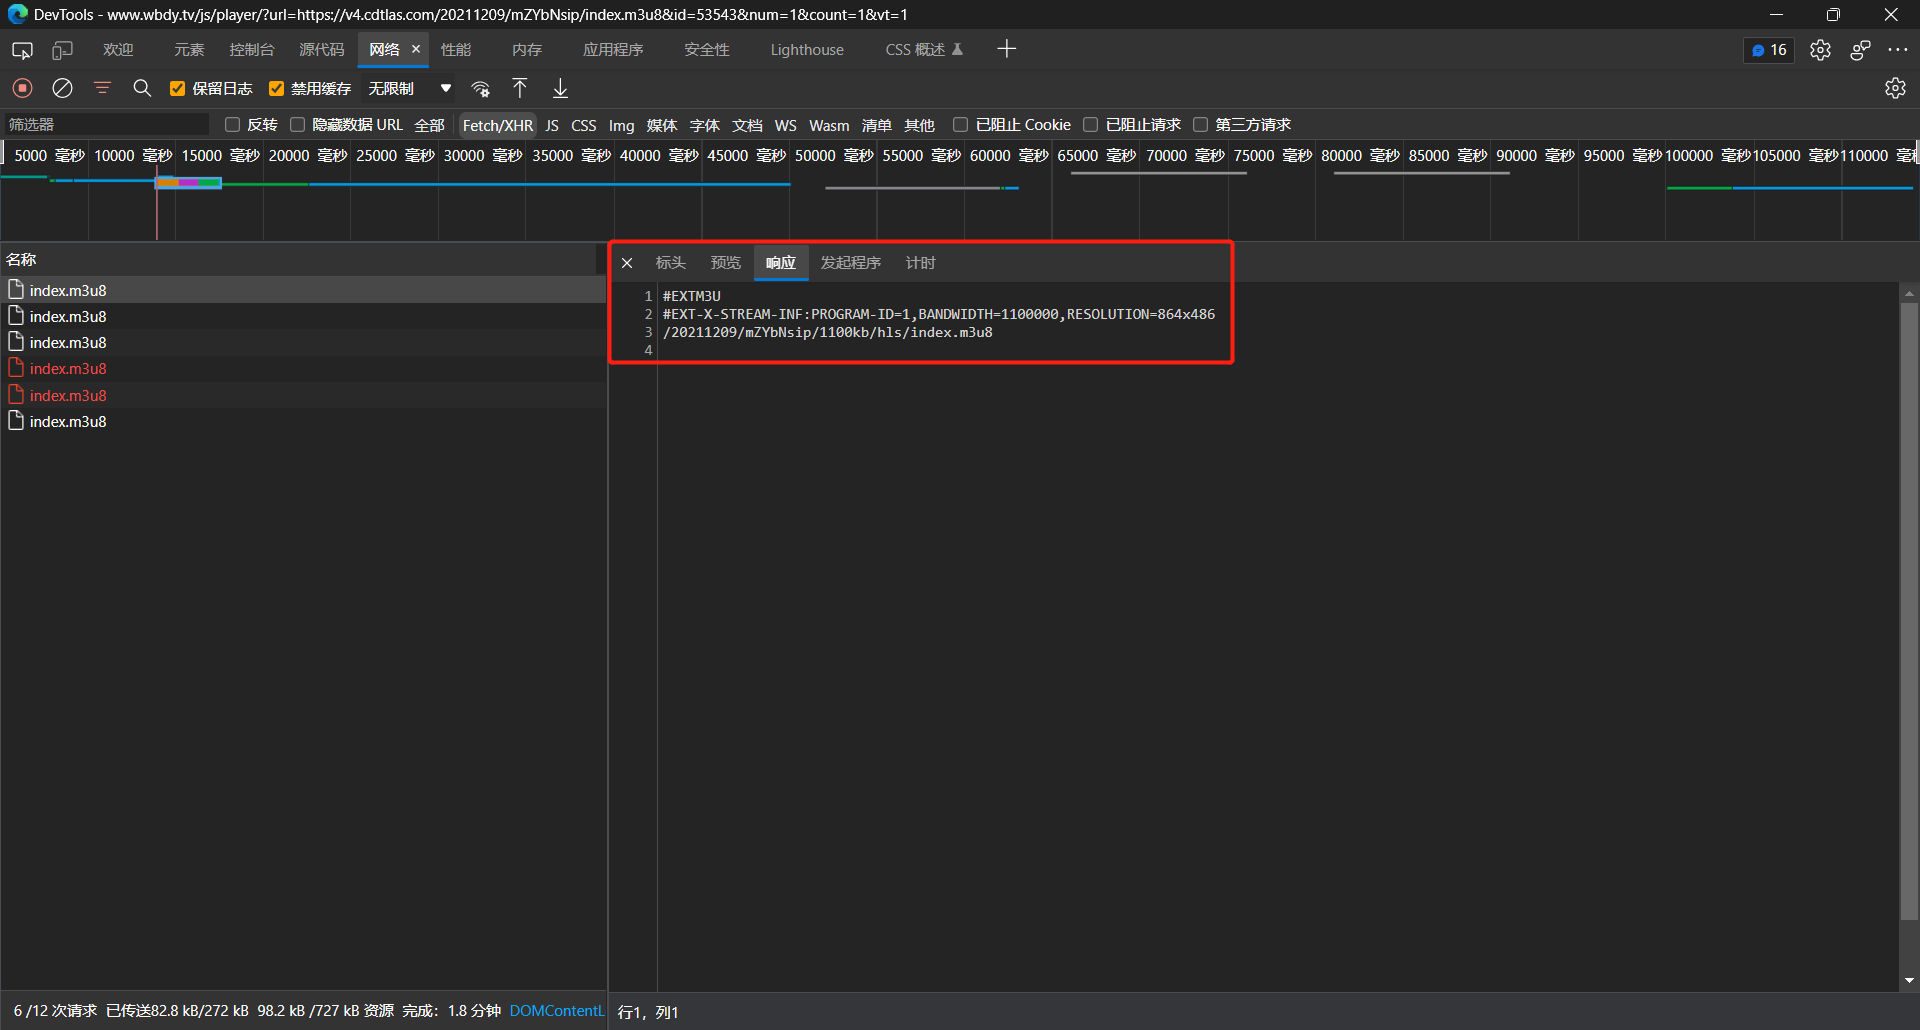Show 标头 tab of request
The image size is (1920, 1030).
(670, 263)
